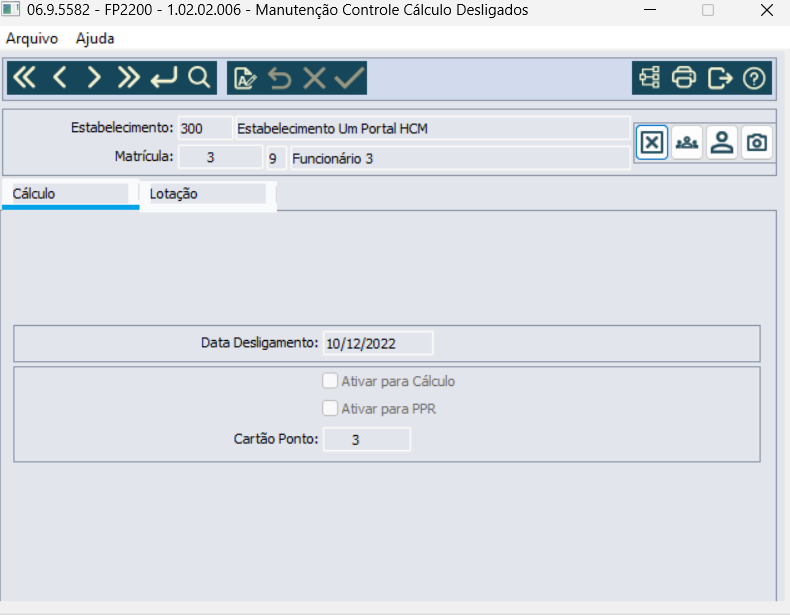This screenshot has width=790, height=615.
Task: Click the cancel X toolbar icon
Action: (x=314, y=78)
